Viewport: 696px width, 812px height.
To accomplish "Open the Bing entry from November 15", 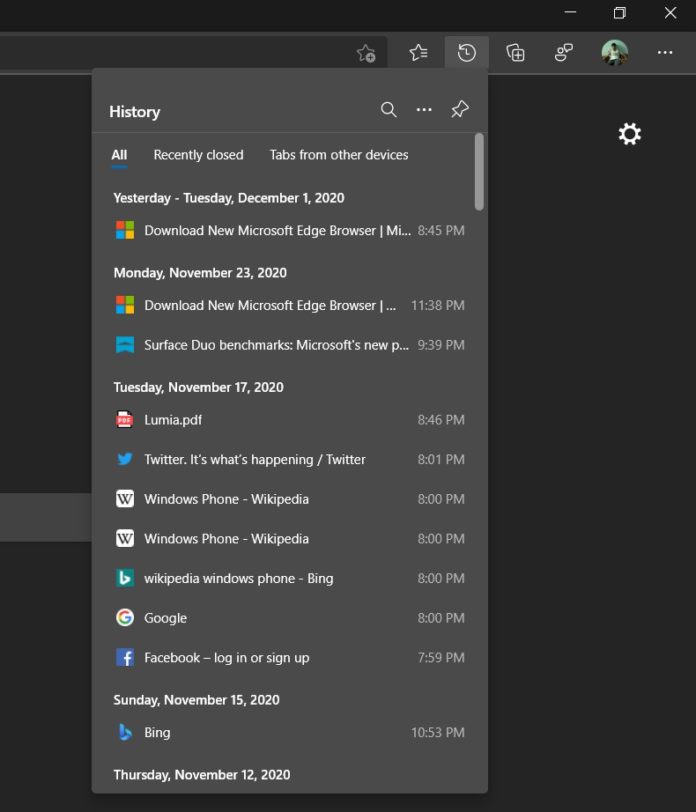I will point(158,732).
